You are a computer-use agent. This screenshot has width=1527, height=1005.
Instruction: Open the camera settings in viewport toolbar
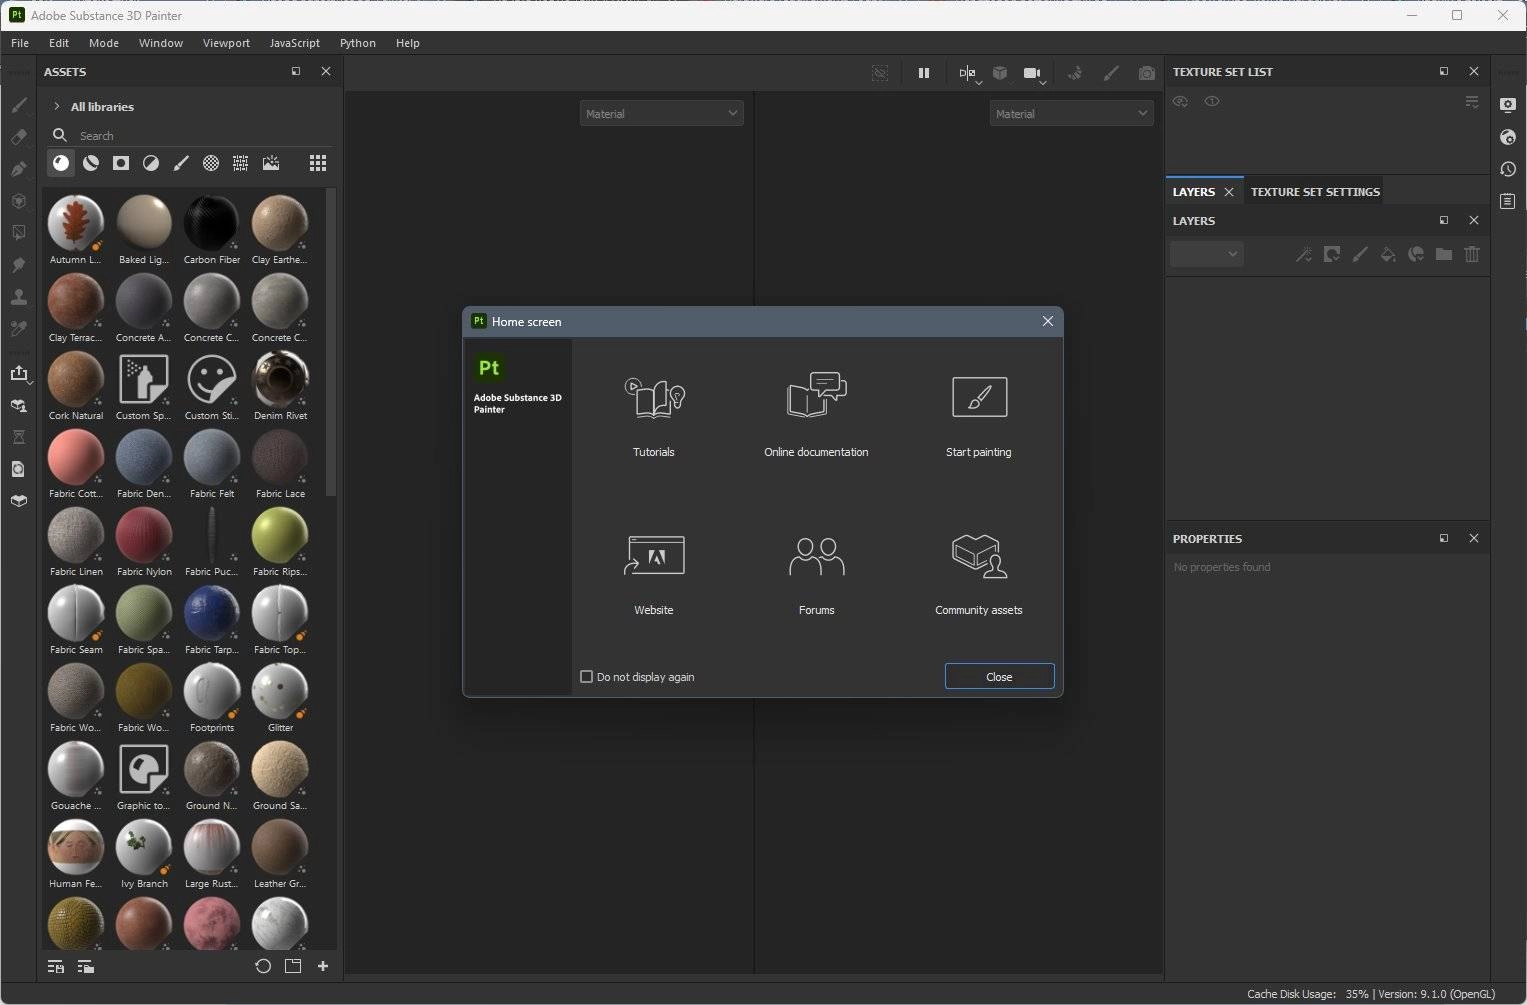coord(1033,73)
